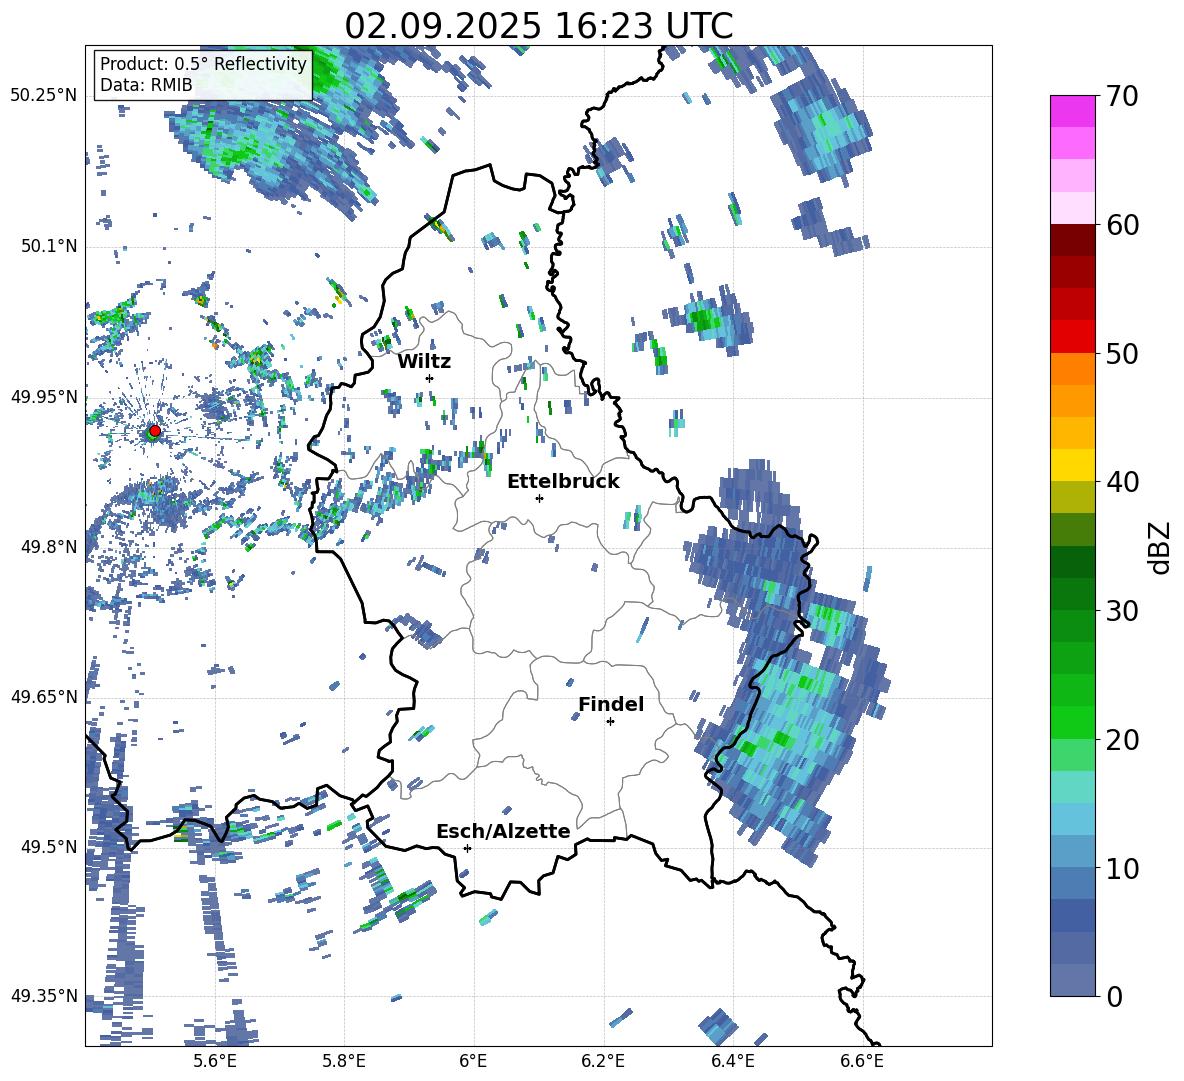Click the Esch/Alzette station cross marker

tap(467, 848)
